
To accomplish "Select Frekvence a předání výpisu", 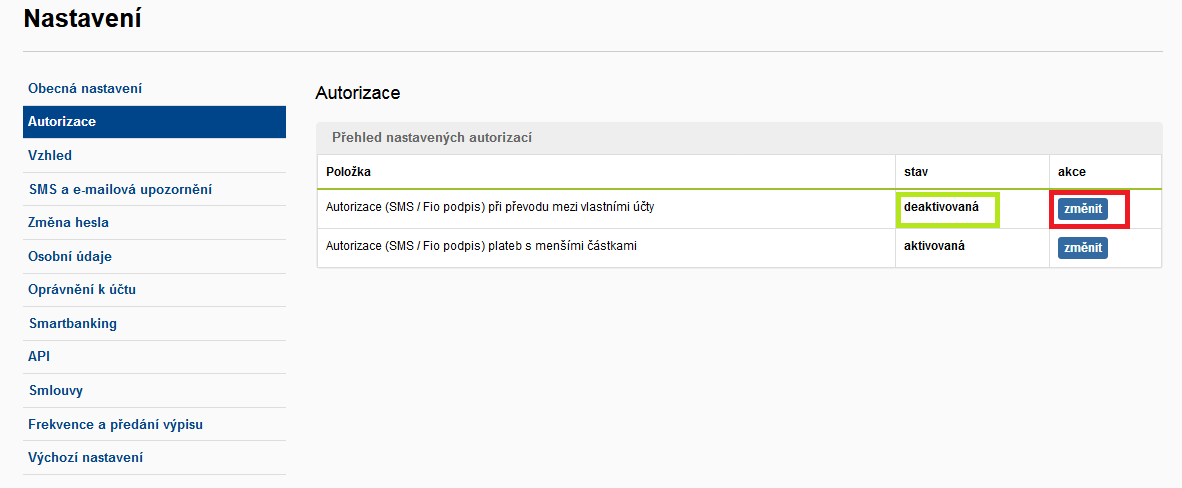I will pos(154,424).
